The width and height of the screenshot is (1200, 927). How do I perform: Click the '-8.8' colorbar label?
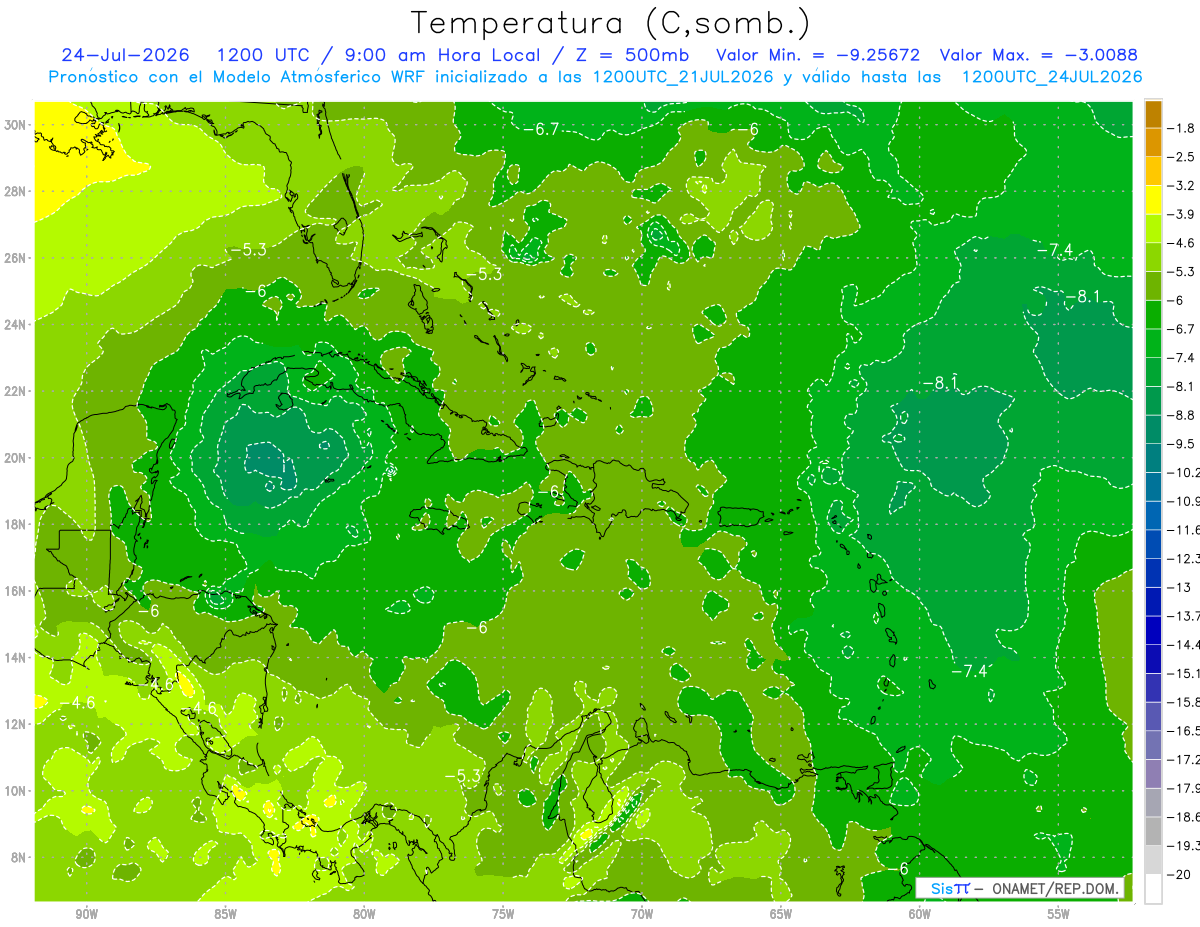click(x=1182, y=415)
